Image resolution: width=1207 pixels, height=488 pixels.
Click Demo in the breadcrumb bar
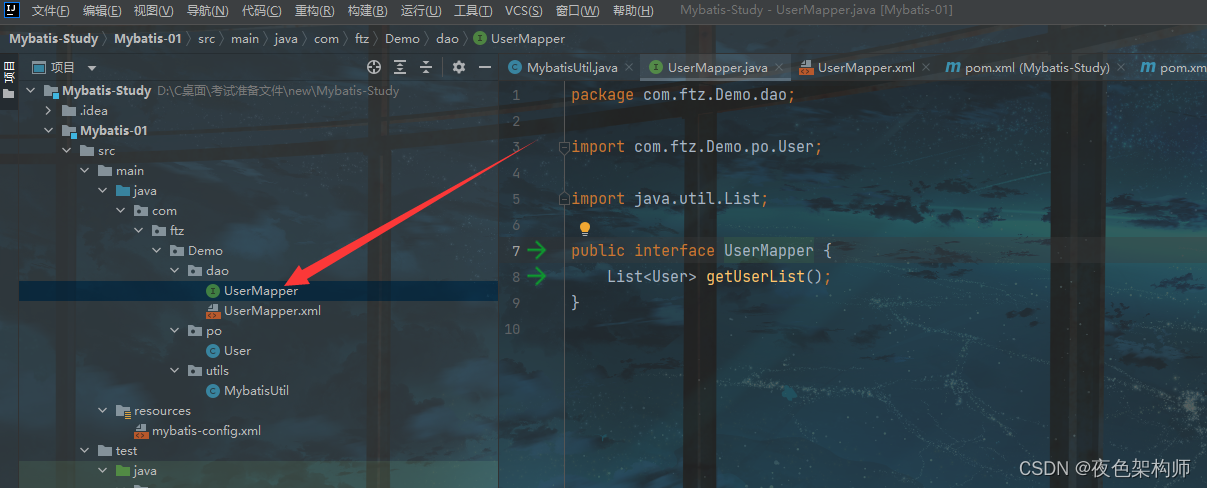pos(402,39)
